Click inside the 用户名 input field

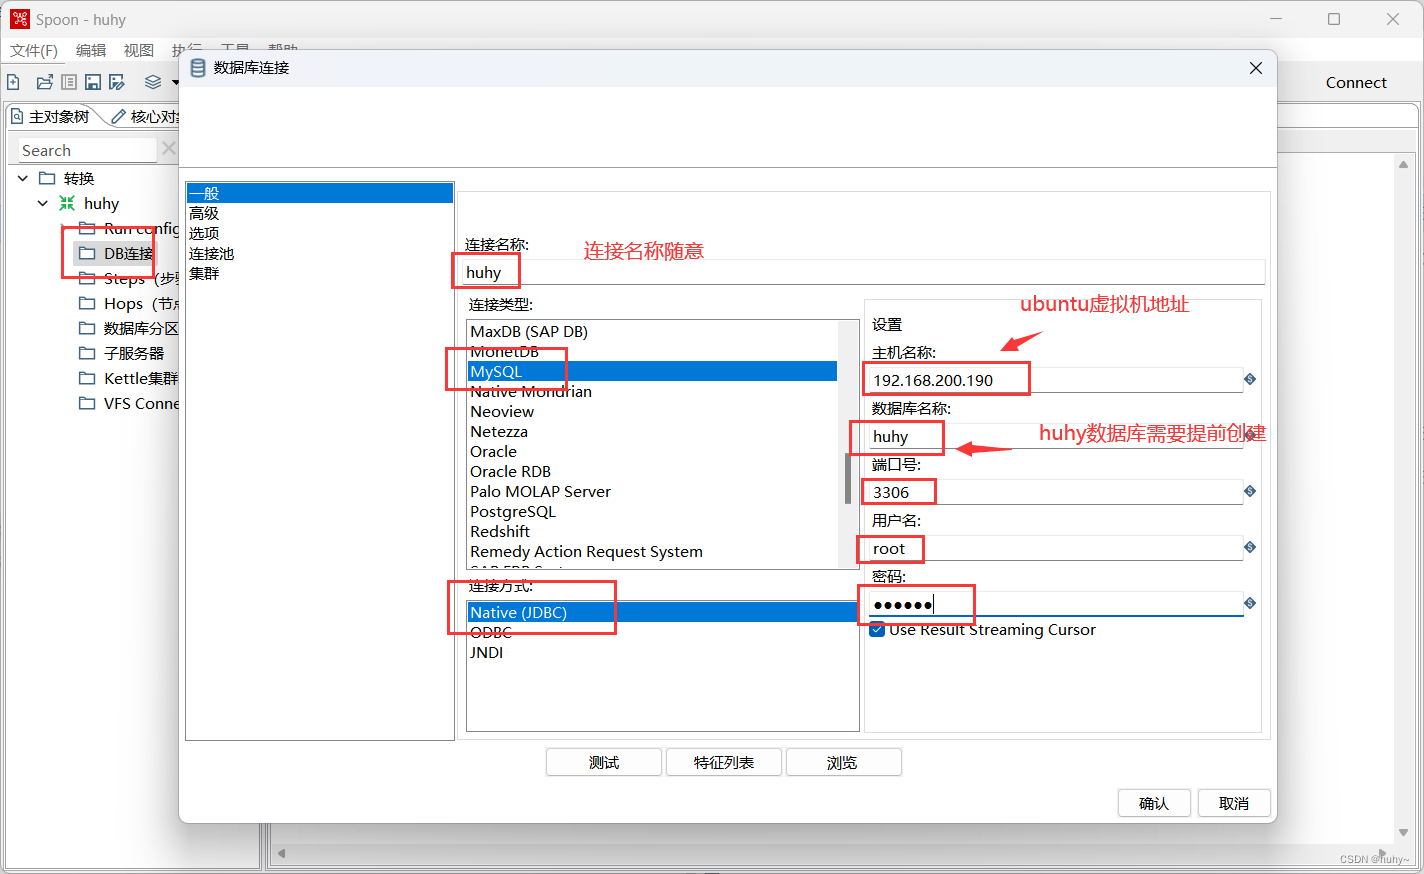pyautogui.click(x=1054, y=548)
